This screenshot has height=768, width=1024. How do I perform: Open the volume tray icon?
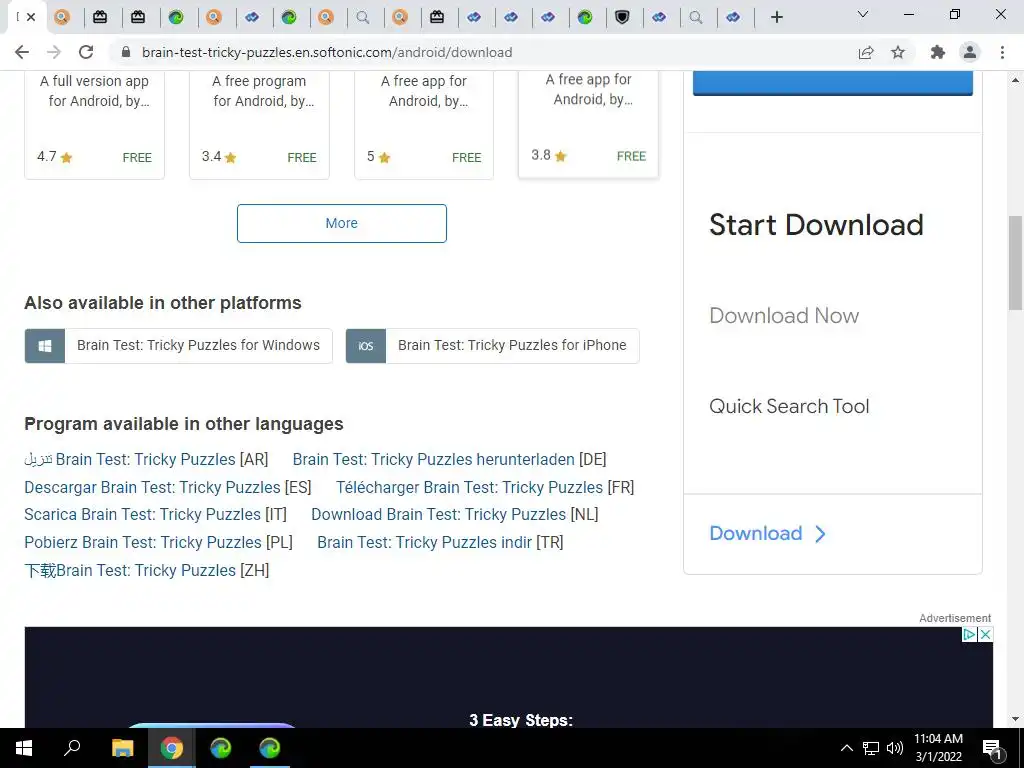pos(895,748)
